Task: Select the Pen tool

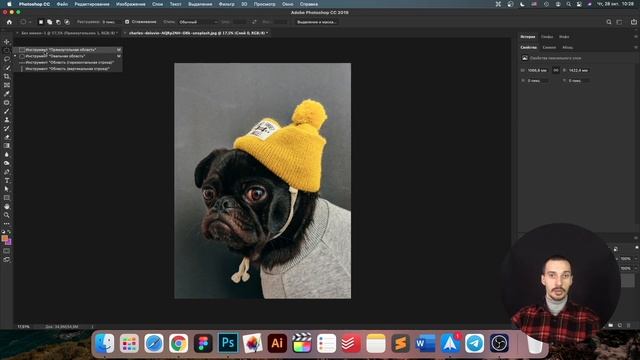Action: pyautogui.click(x=7, y=172)
